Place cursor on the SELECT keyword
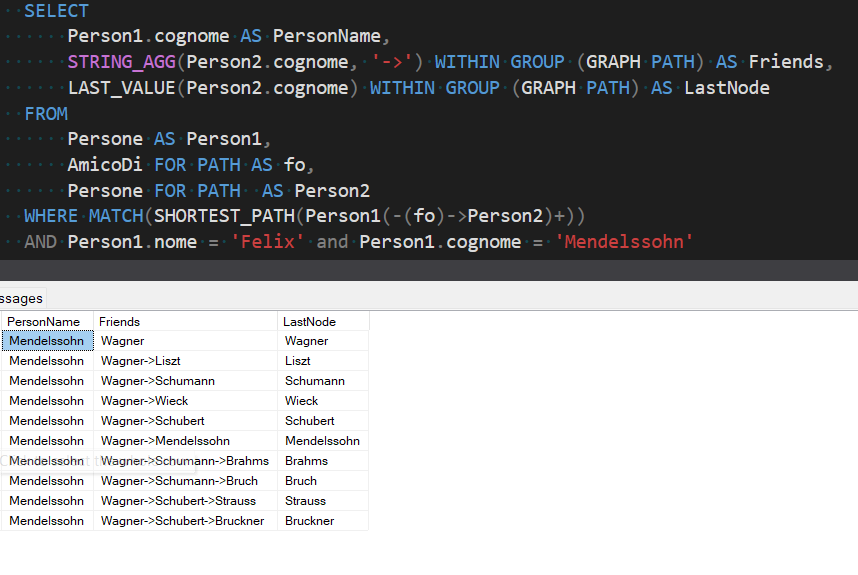858x575 pixels. click(56, 11)
